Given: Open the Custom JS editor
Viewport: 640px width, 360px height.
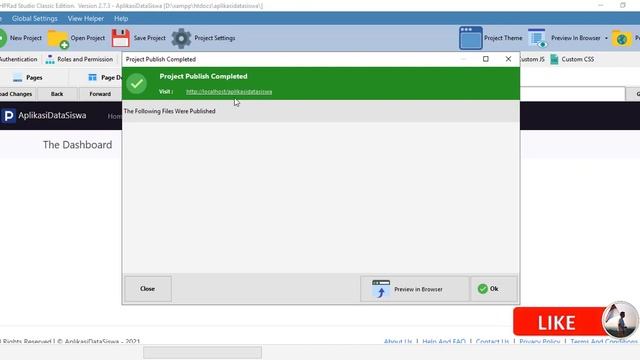Looking at the screenshot, I should (532, 59).
